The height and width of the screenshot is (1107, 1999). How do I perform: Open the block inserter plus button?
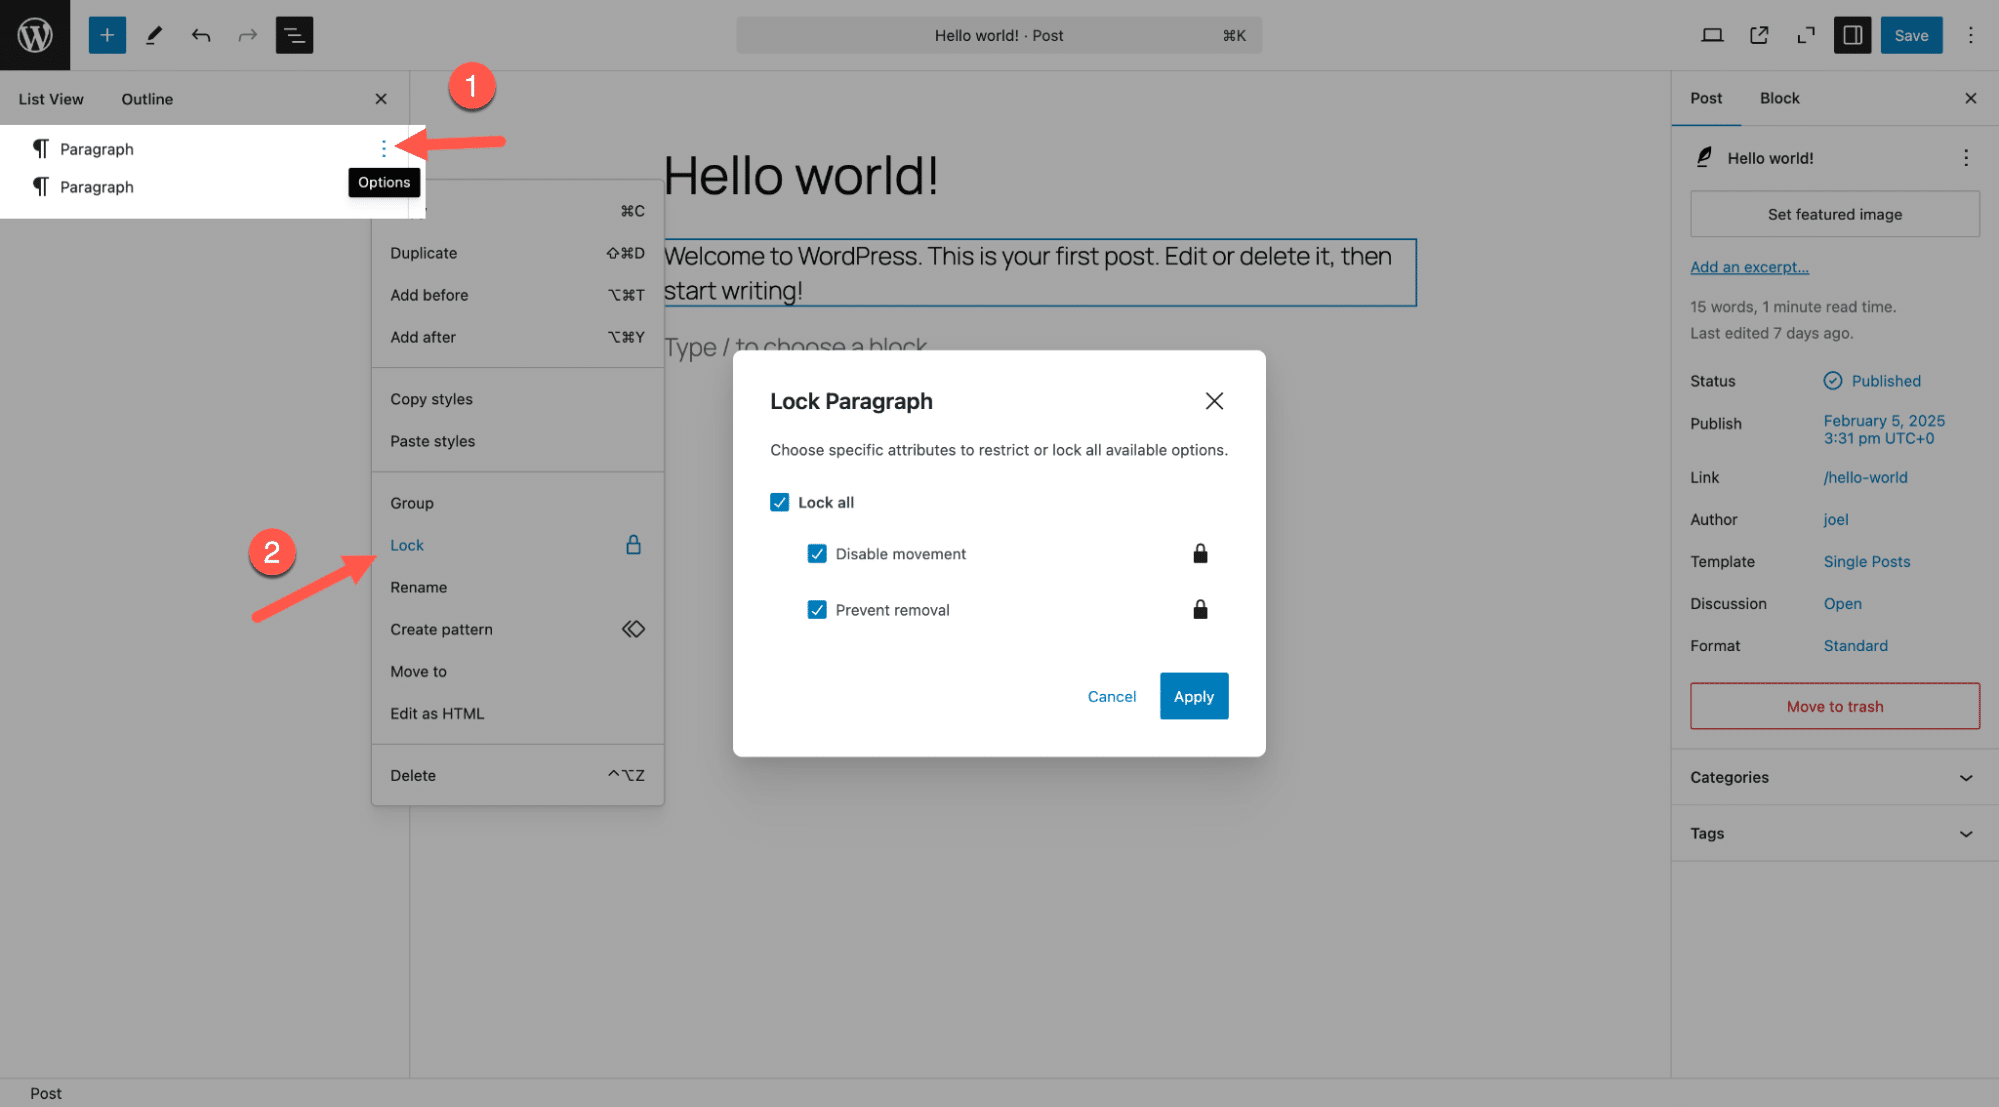pyautogui.click(x=107, y=35)
